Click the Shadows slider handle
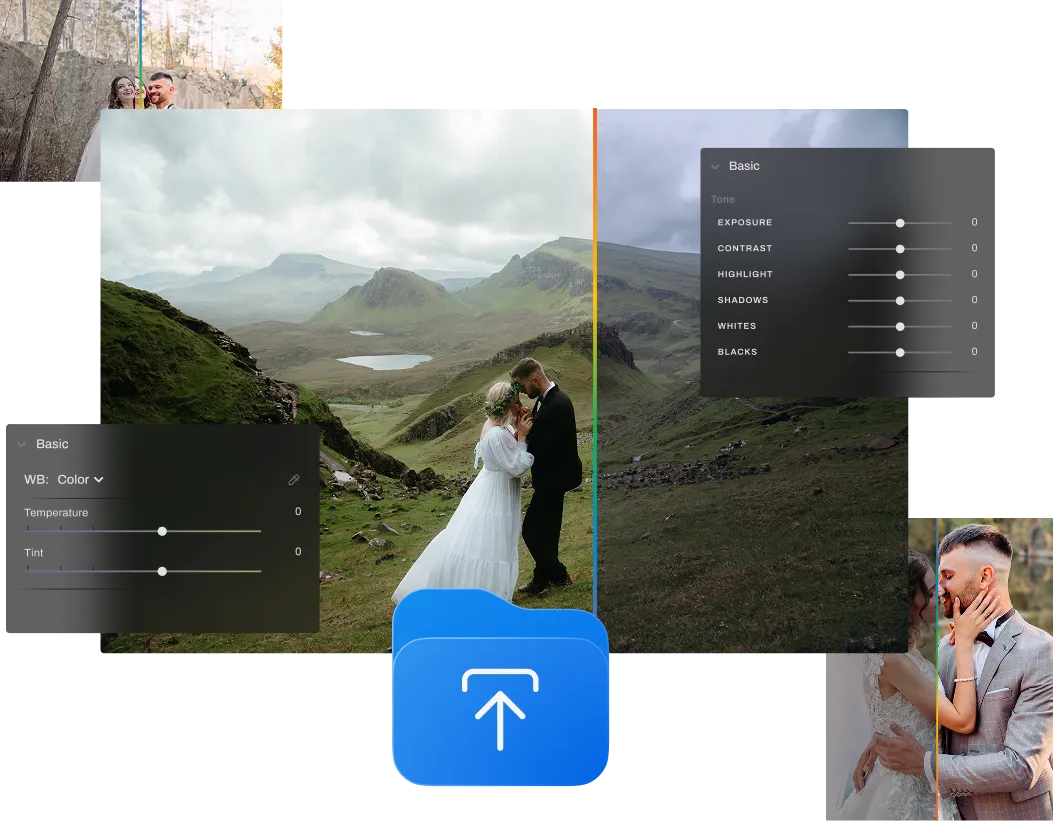The image size is (1053, 821). pyautogui.click(x=900, y=301)
